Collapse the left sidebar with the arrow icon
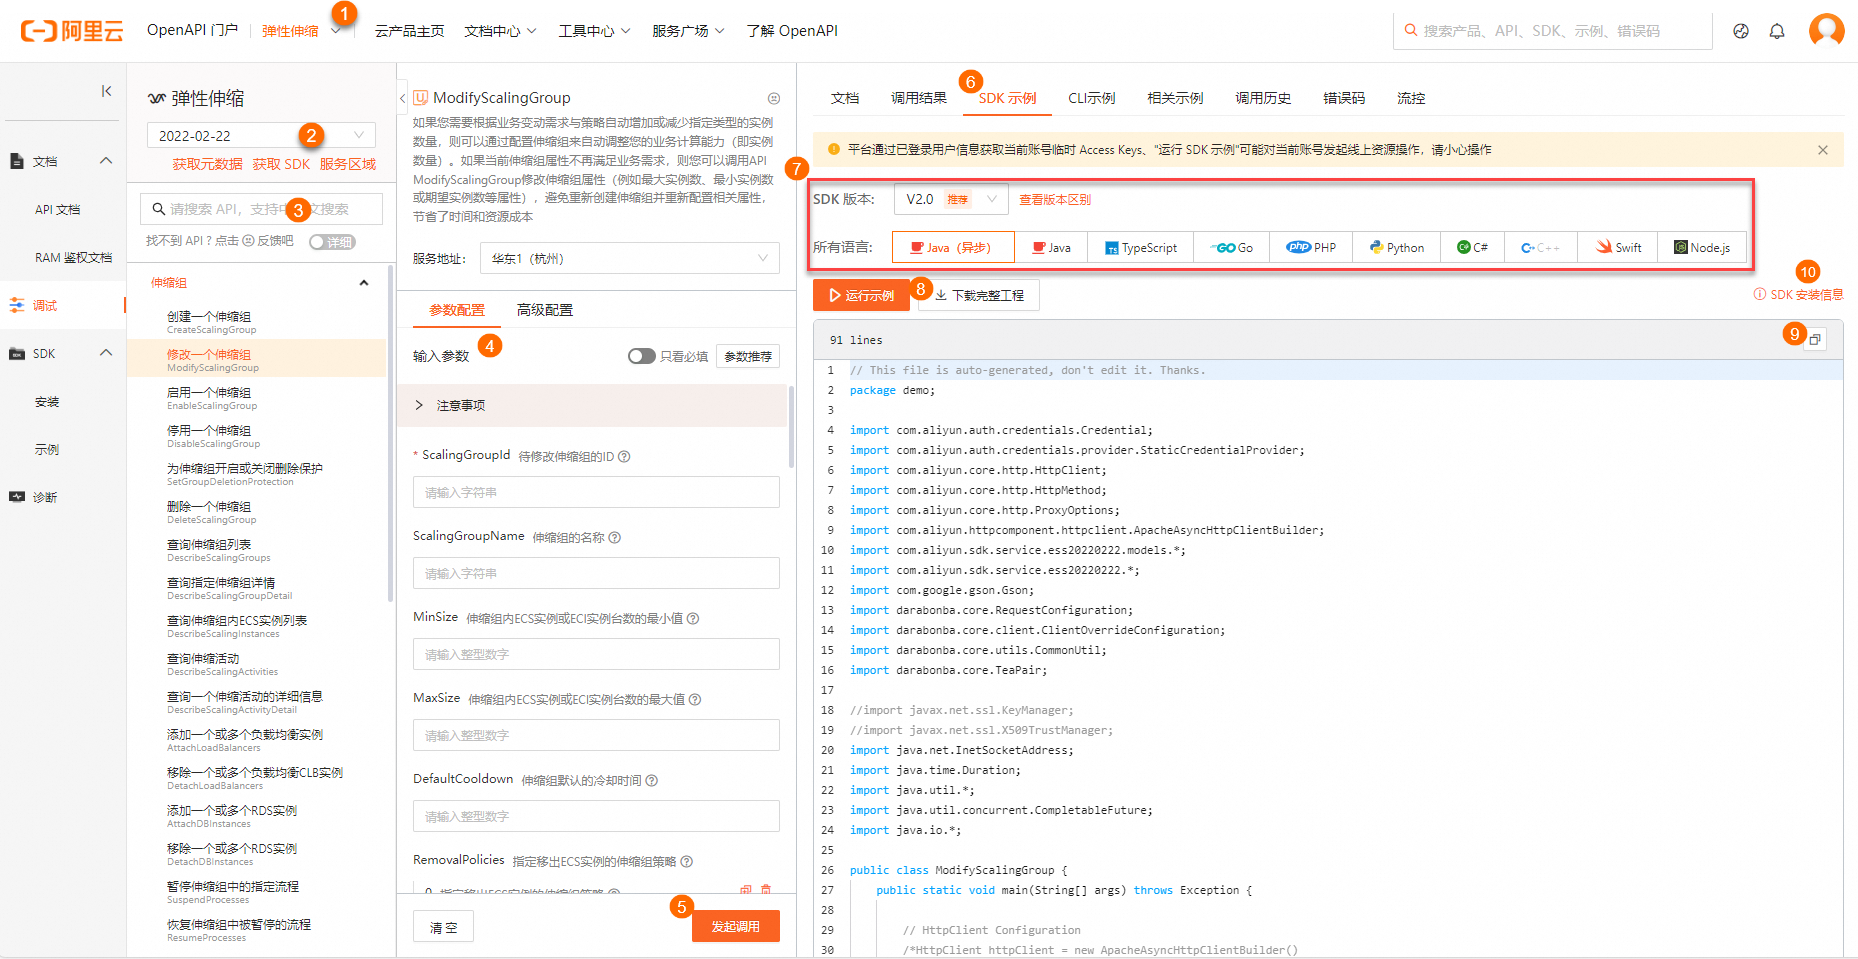The height and width of the screenshot is (959, 1858). pyautogui.click(x=106, y=91)
